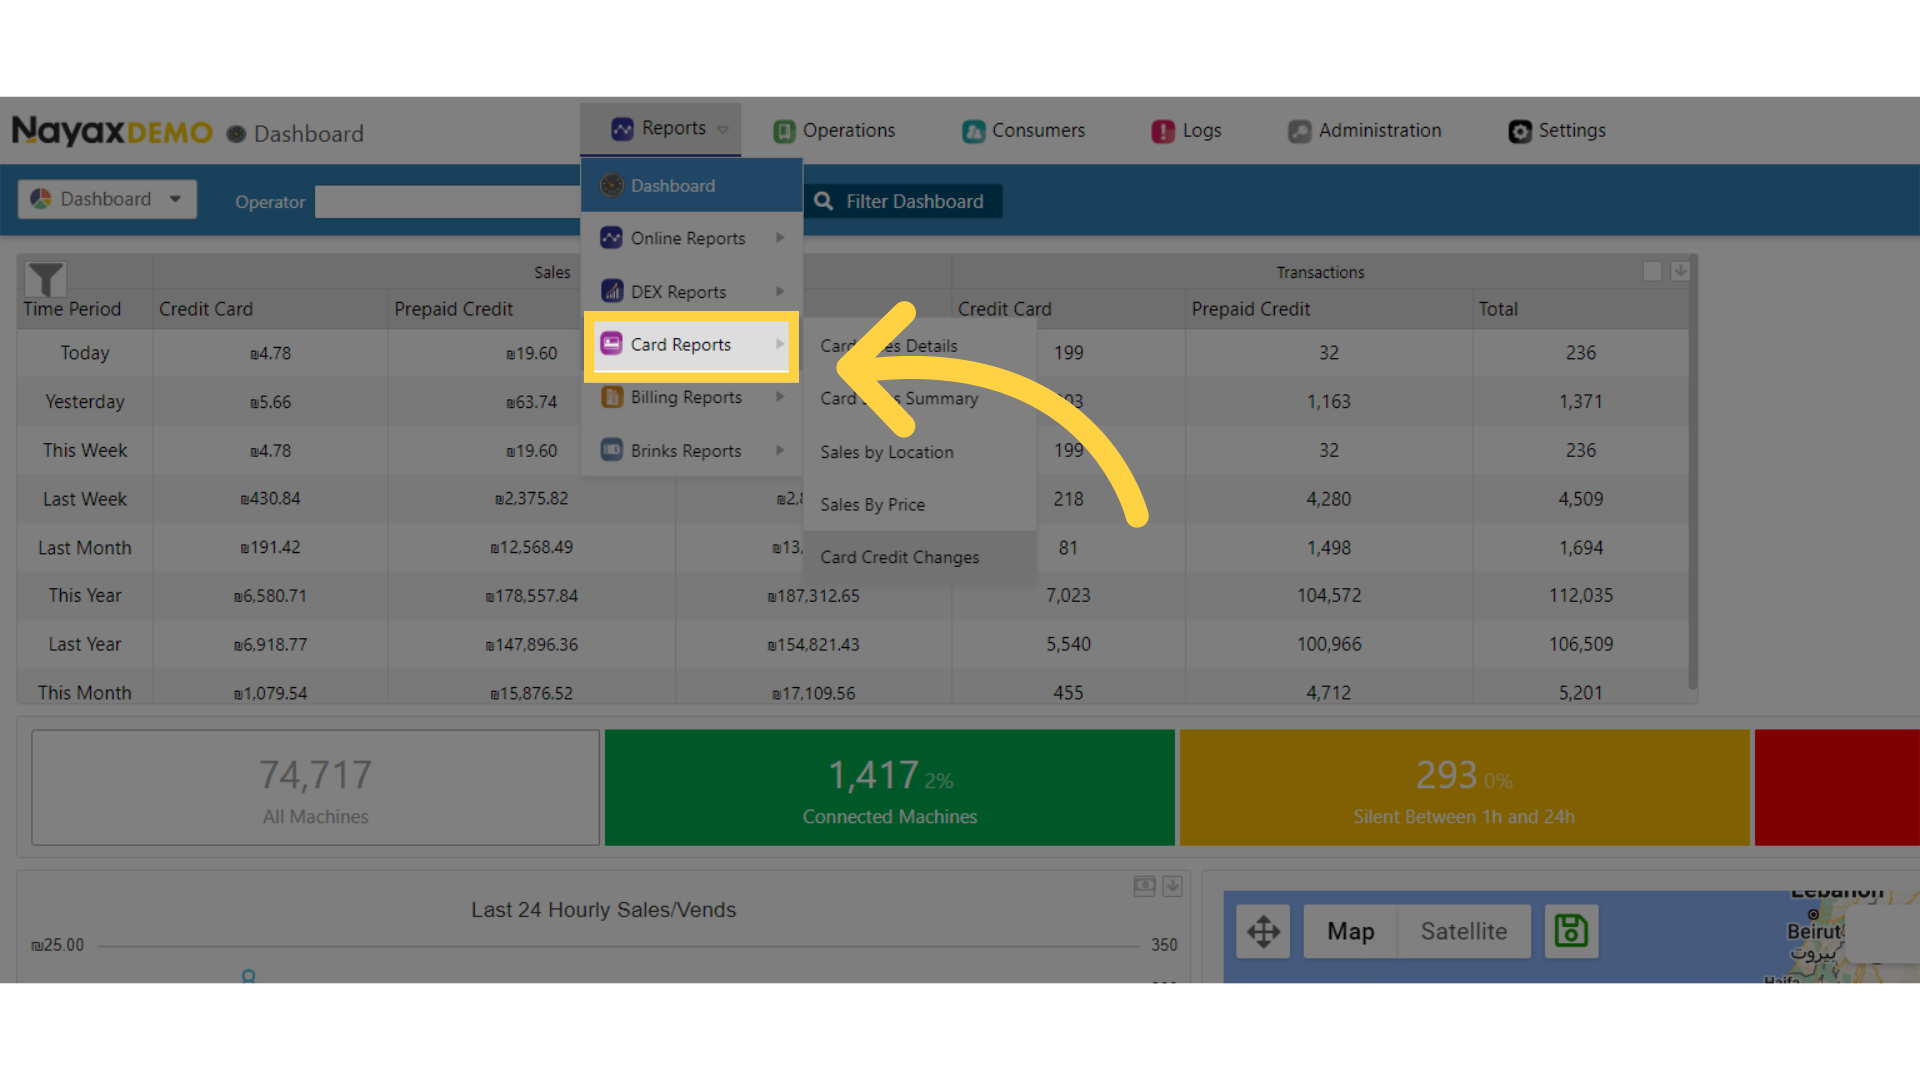The height and width of the screenshot is (1080, 1920).
Task: Click the Last Month time period cell
Action: point(85,548)
